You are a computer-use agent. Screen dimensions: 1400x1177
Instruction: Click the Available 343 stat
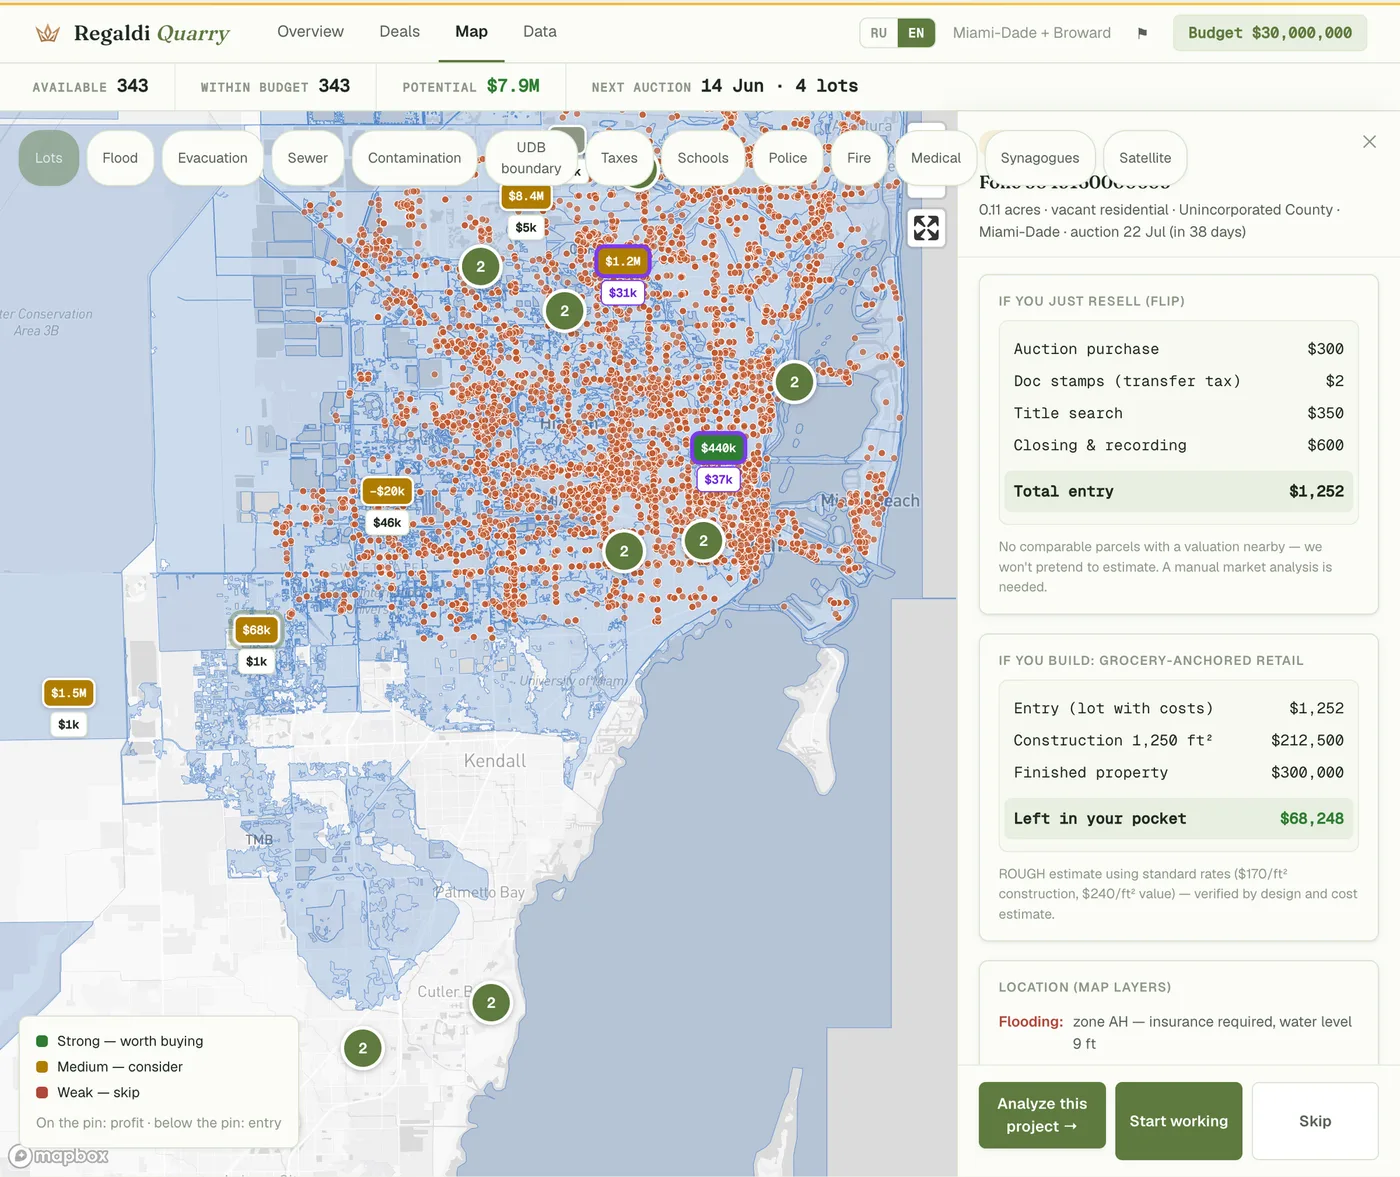[x=90, y=87]
